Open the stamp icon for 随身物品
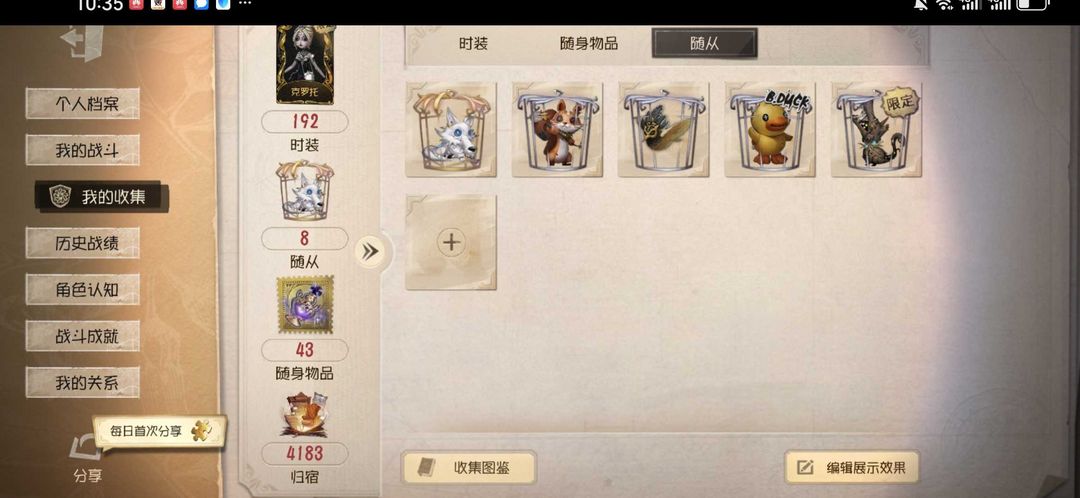This screenshot has height=498, width=1080. click(x=304, y=305)
